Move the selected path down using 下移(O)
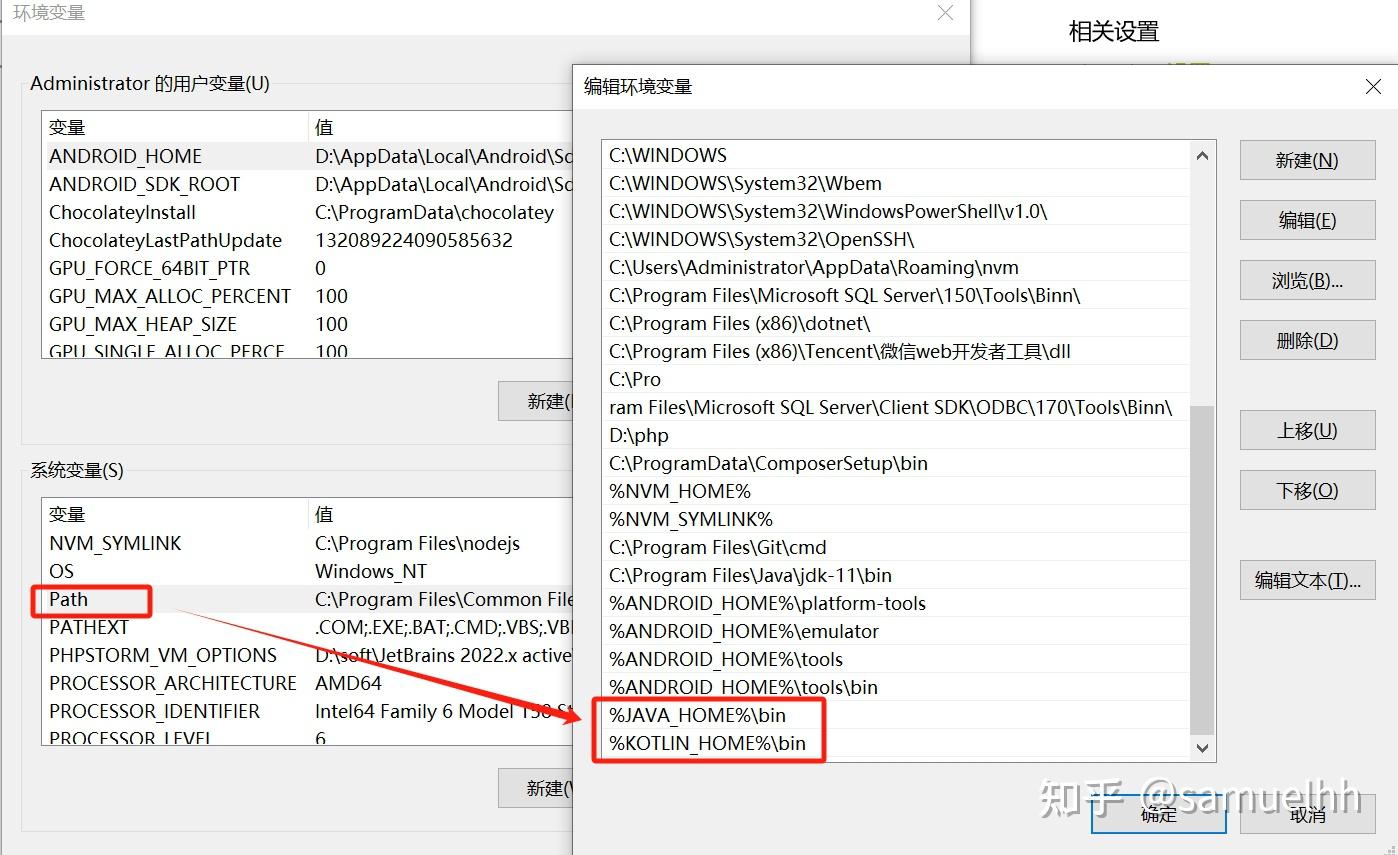Viewport: 1398px width, 855px height. click(x=1307, y=490)
